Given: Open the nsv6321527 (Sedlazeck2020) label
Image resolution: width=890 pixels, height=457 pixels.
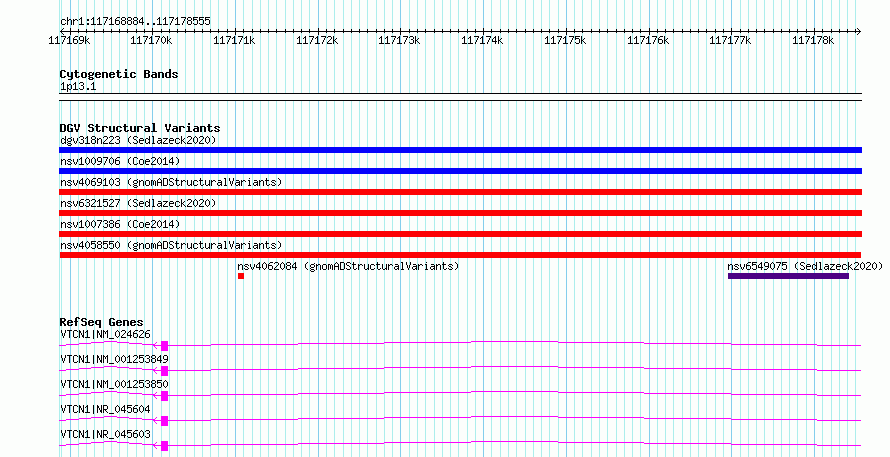Looking at the screenshot, I should point(138,203).
